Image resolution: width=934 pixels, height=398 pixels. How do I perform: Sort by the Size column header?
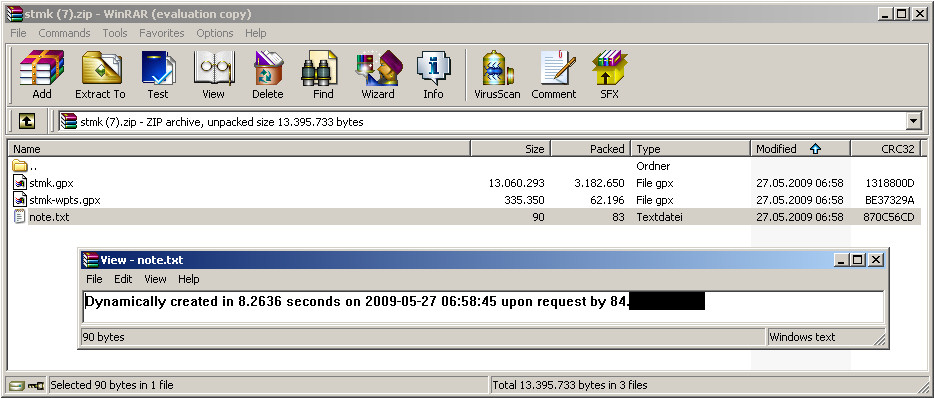point(510,149)
